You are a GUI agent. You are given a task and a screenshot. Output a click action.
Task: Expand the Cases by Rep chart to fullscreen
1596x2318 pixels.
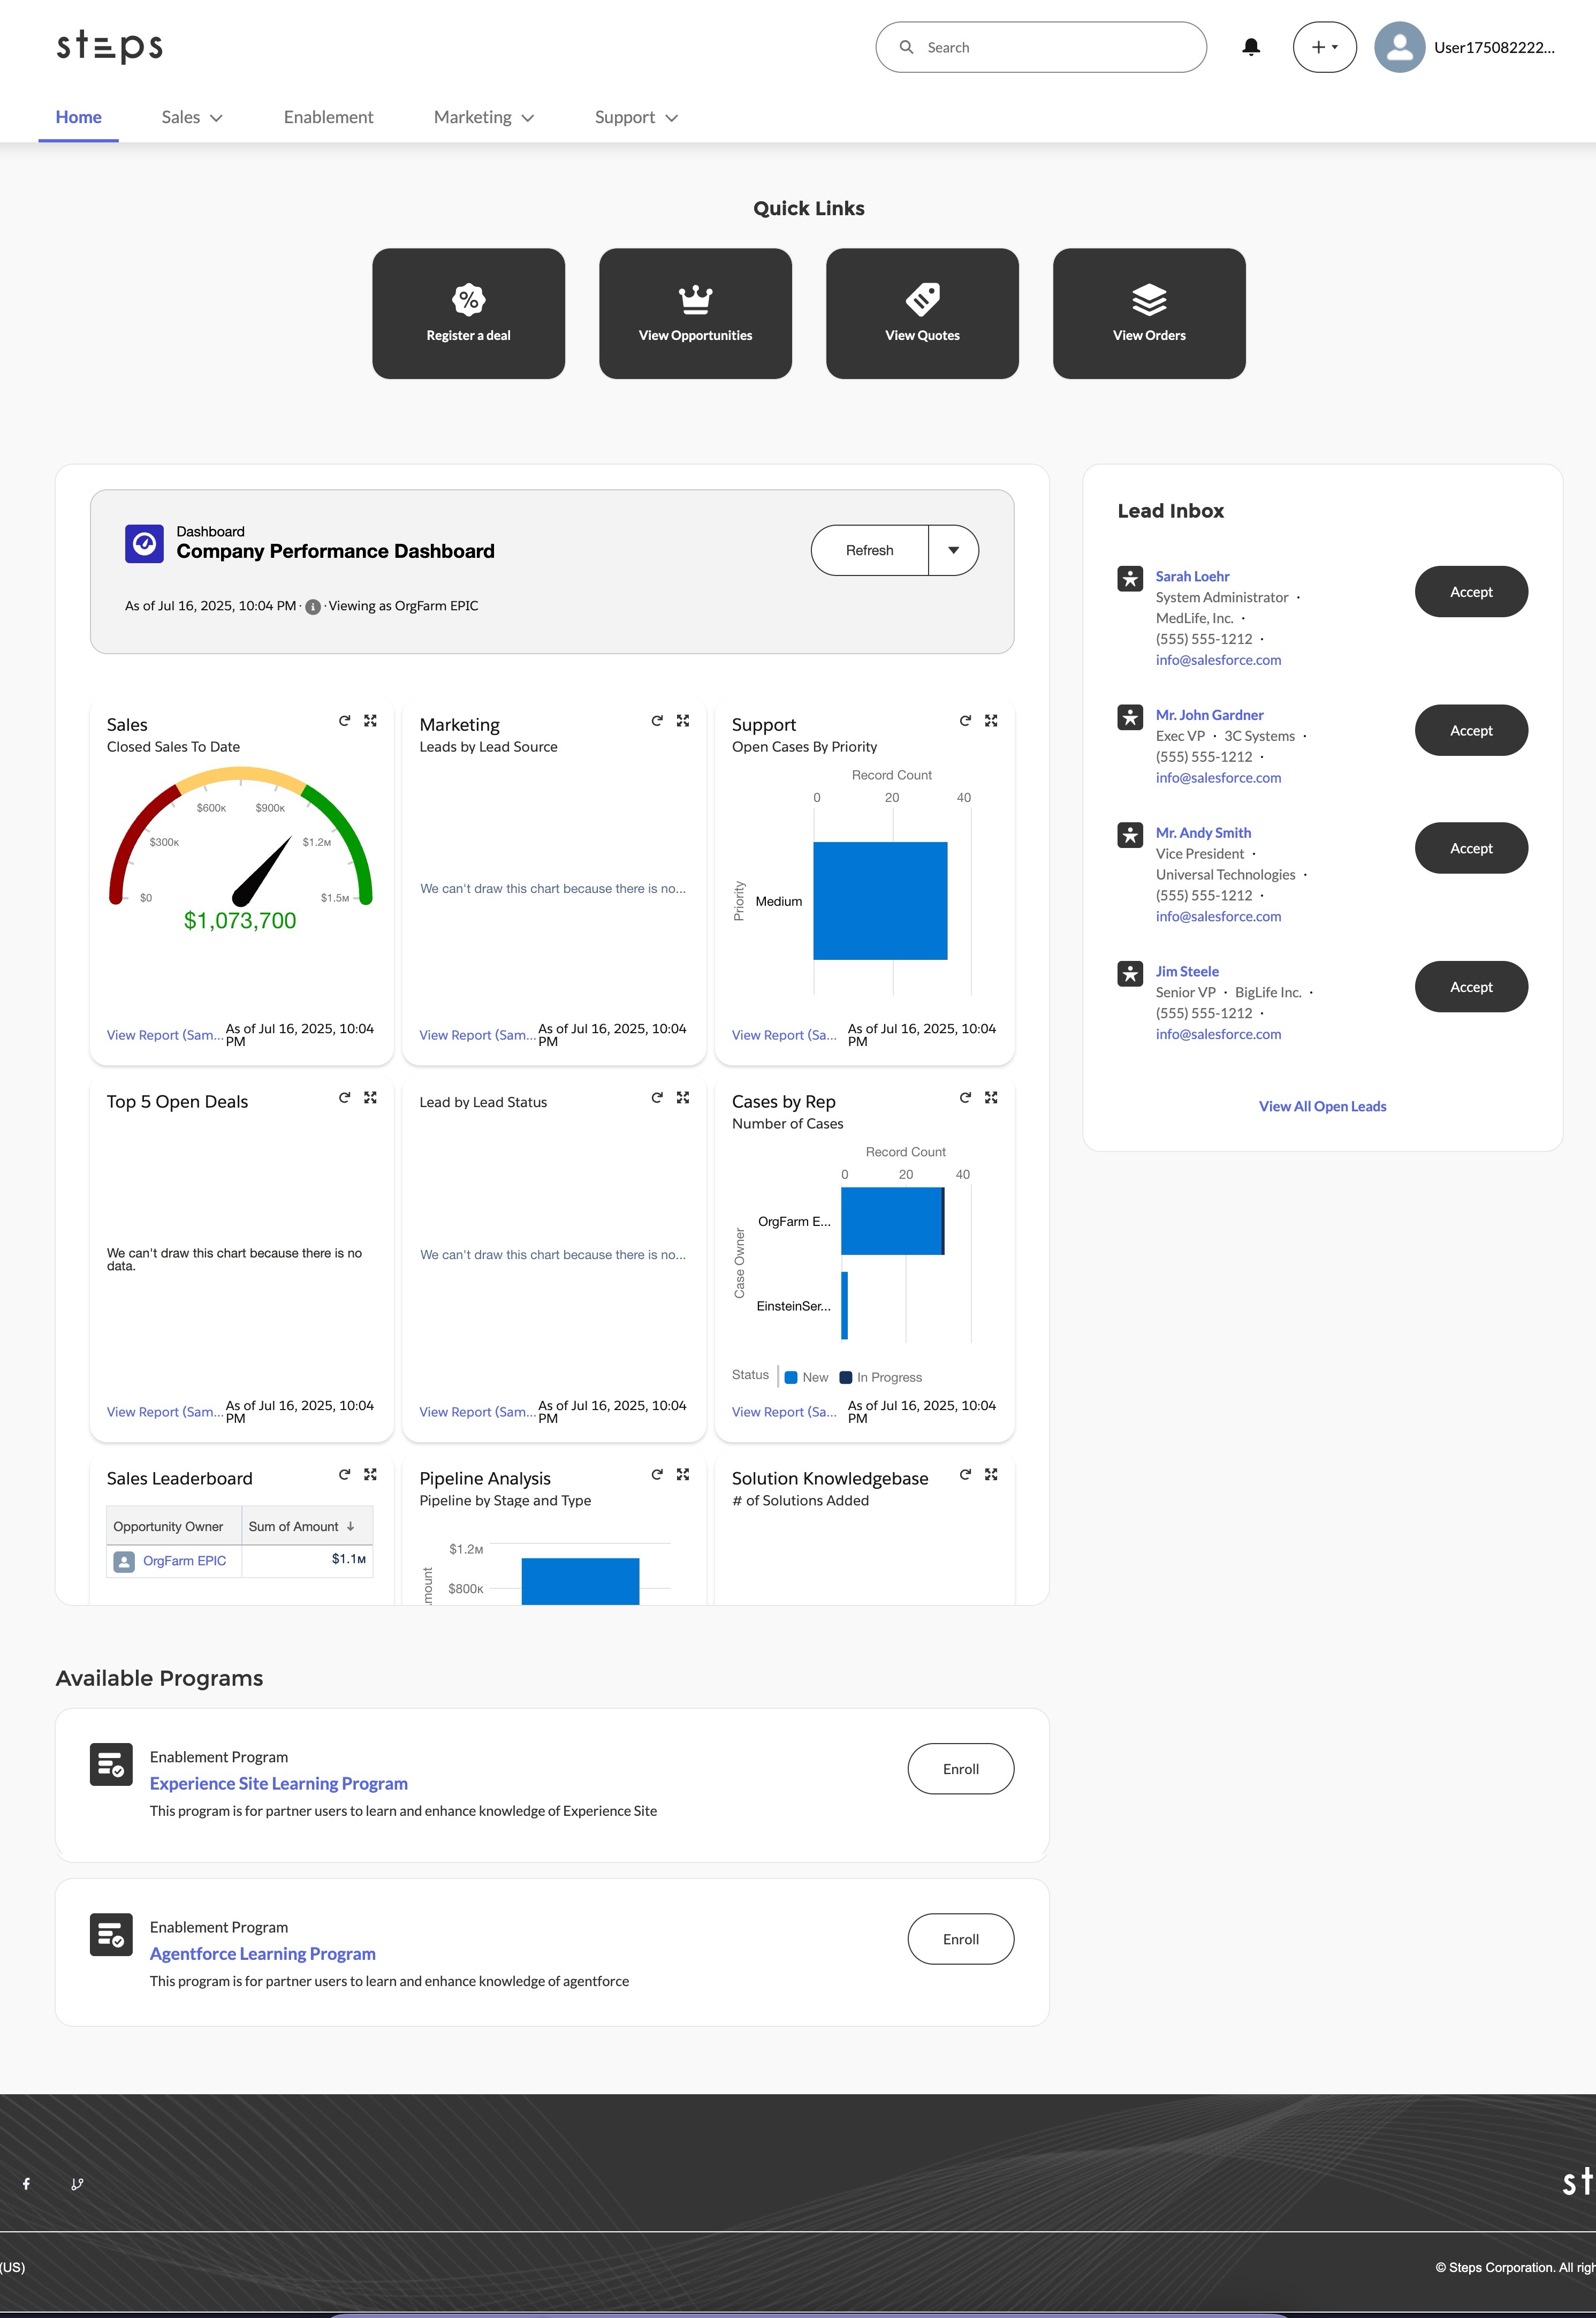[991, 1097]
